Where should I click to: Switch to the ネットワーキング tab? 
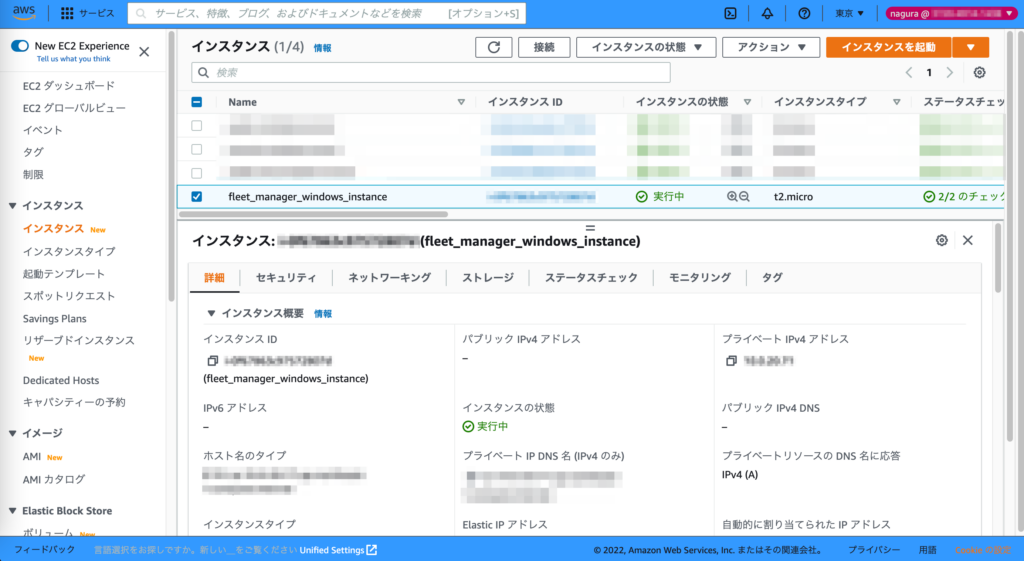pos(389,278)
